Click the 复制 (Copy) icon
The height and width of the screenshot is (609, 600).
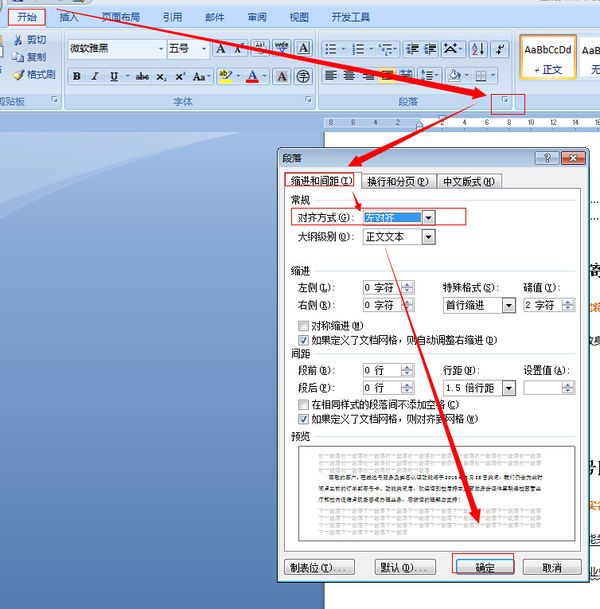point(18,57)
